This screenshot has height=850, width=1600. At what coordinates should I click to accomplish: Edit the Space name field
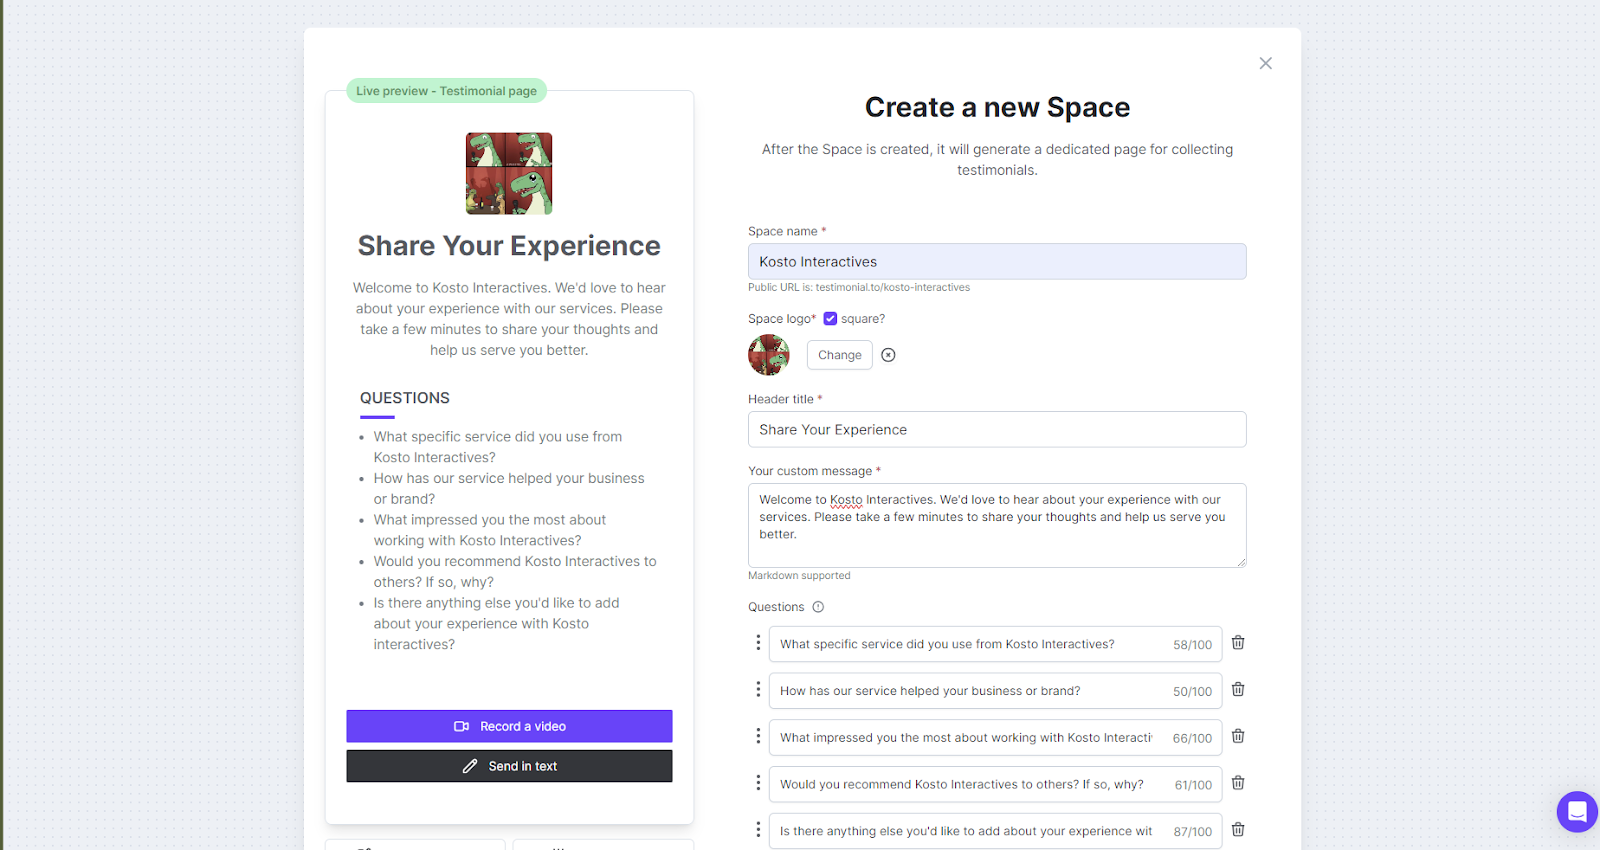coord(997,262)
